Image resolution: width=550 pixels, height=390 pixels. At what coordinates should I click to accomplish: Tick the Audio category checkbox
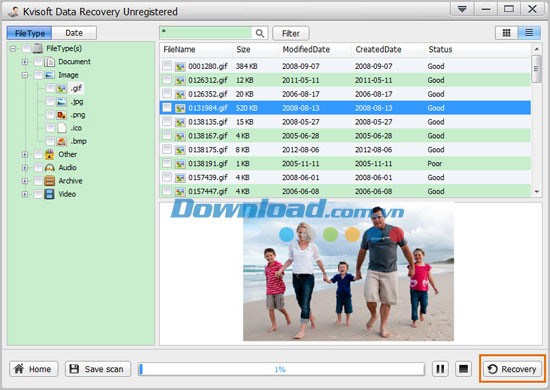pos(38,167)
